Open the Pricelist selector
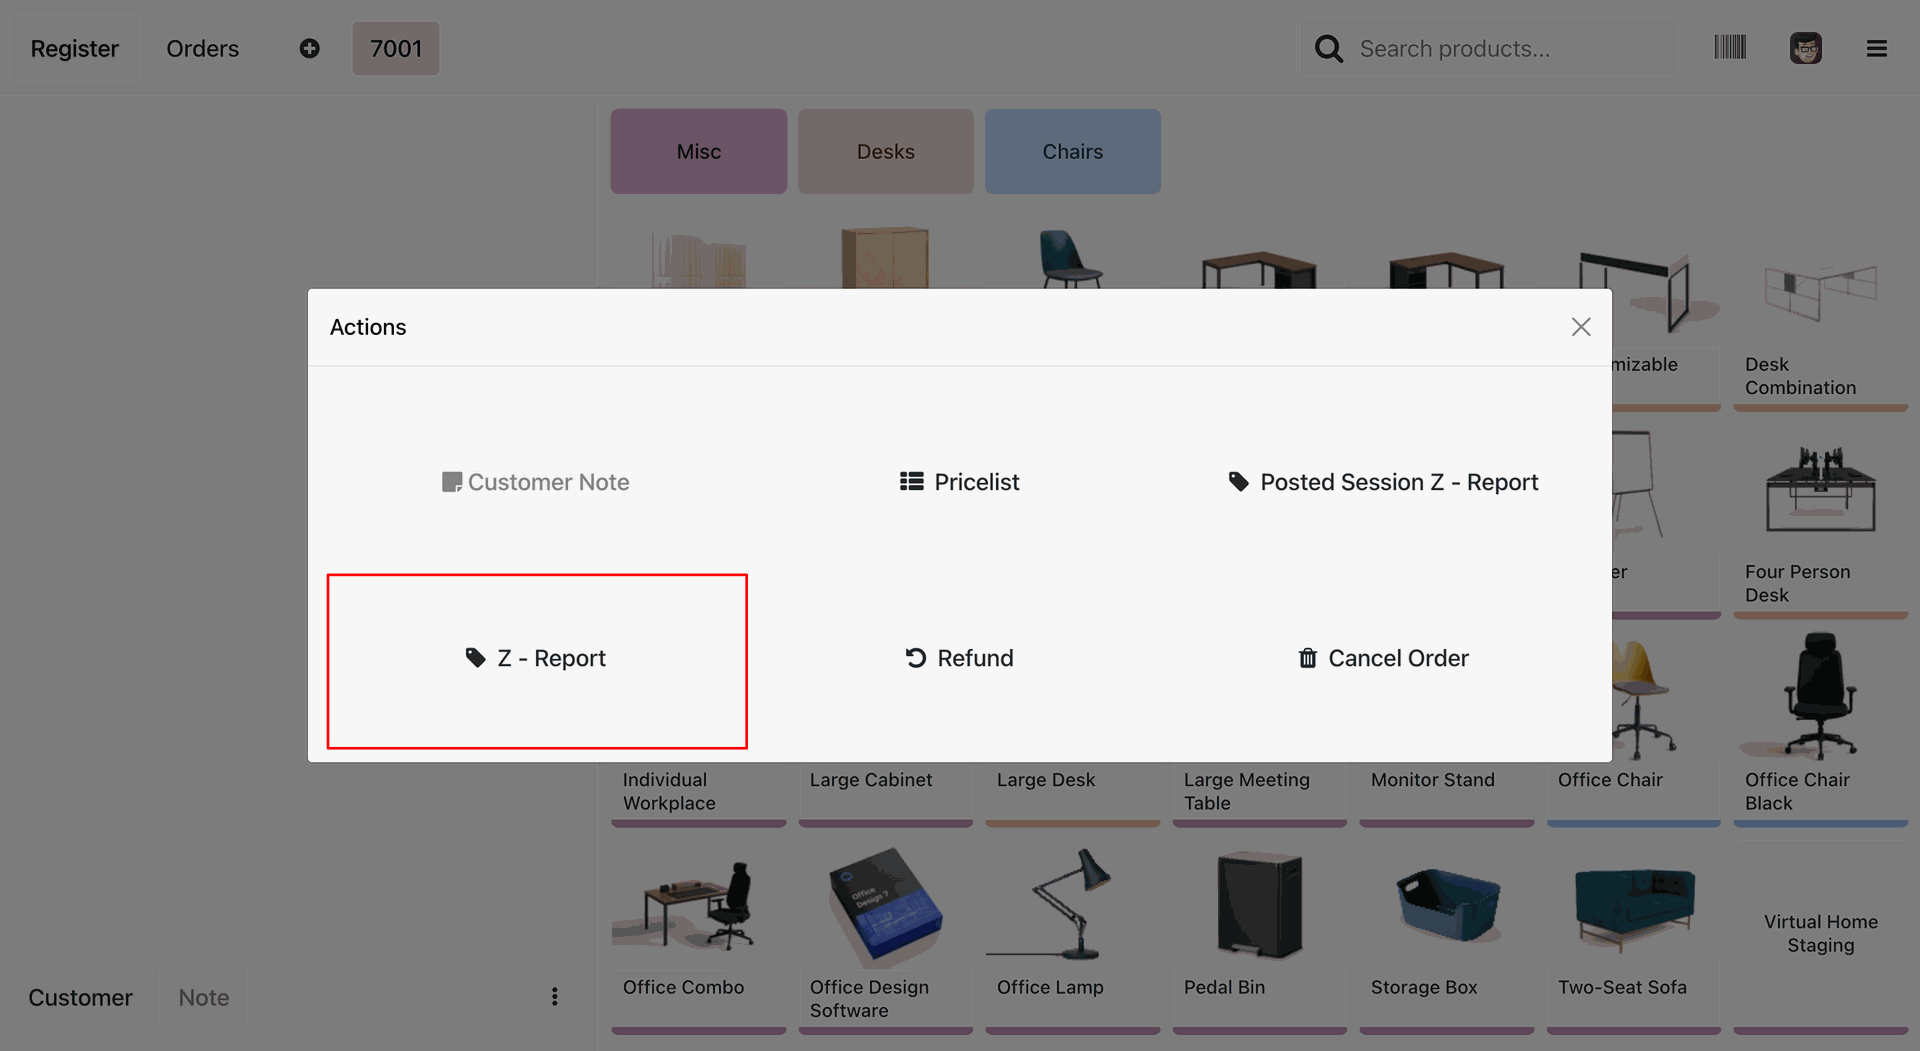The width and height of the screenshot is (1920, 1051). click(x=960, y=482)
